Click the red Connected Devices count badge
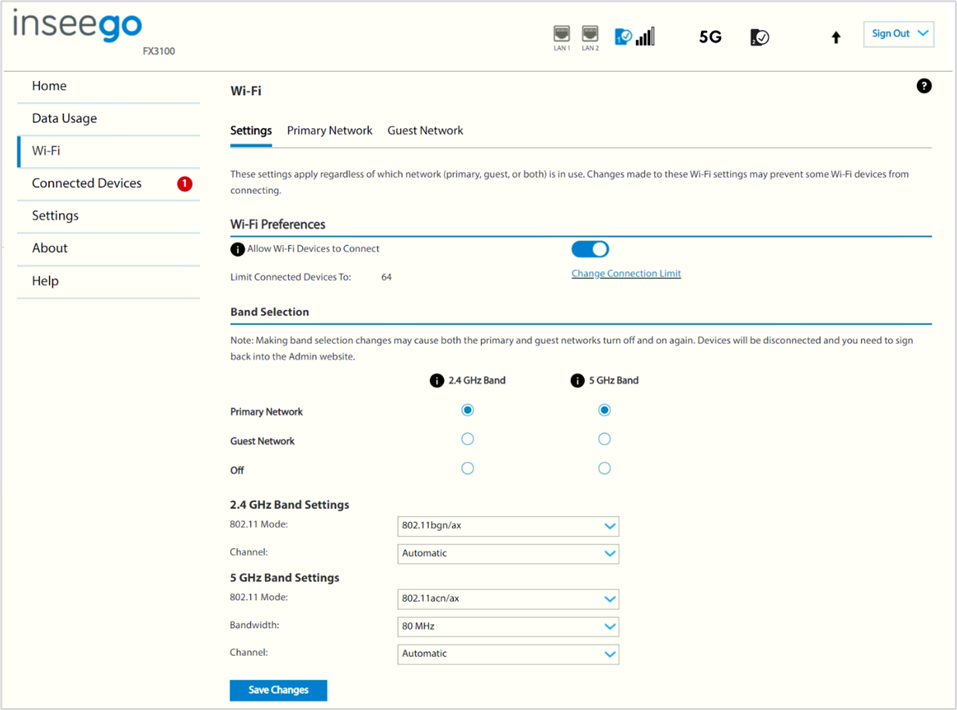This screenshot has width=957, height=710. [x=184, y=184]
